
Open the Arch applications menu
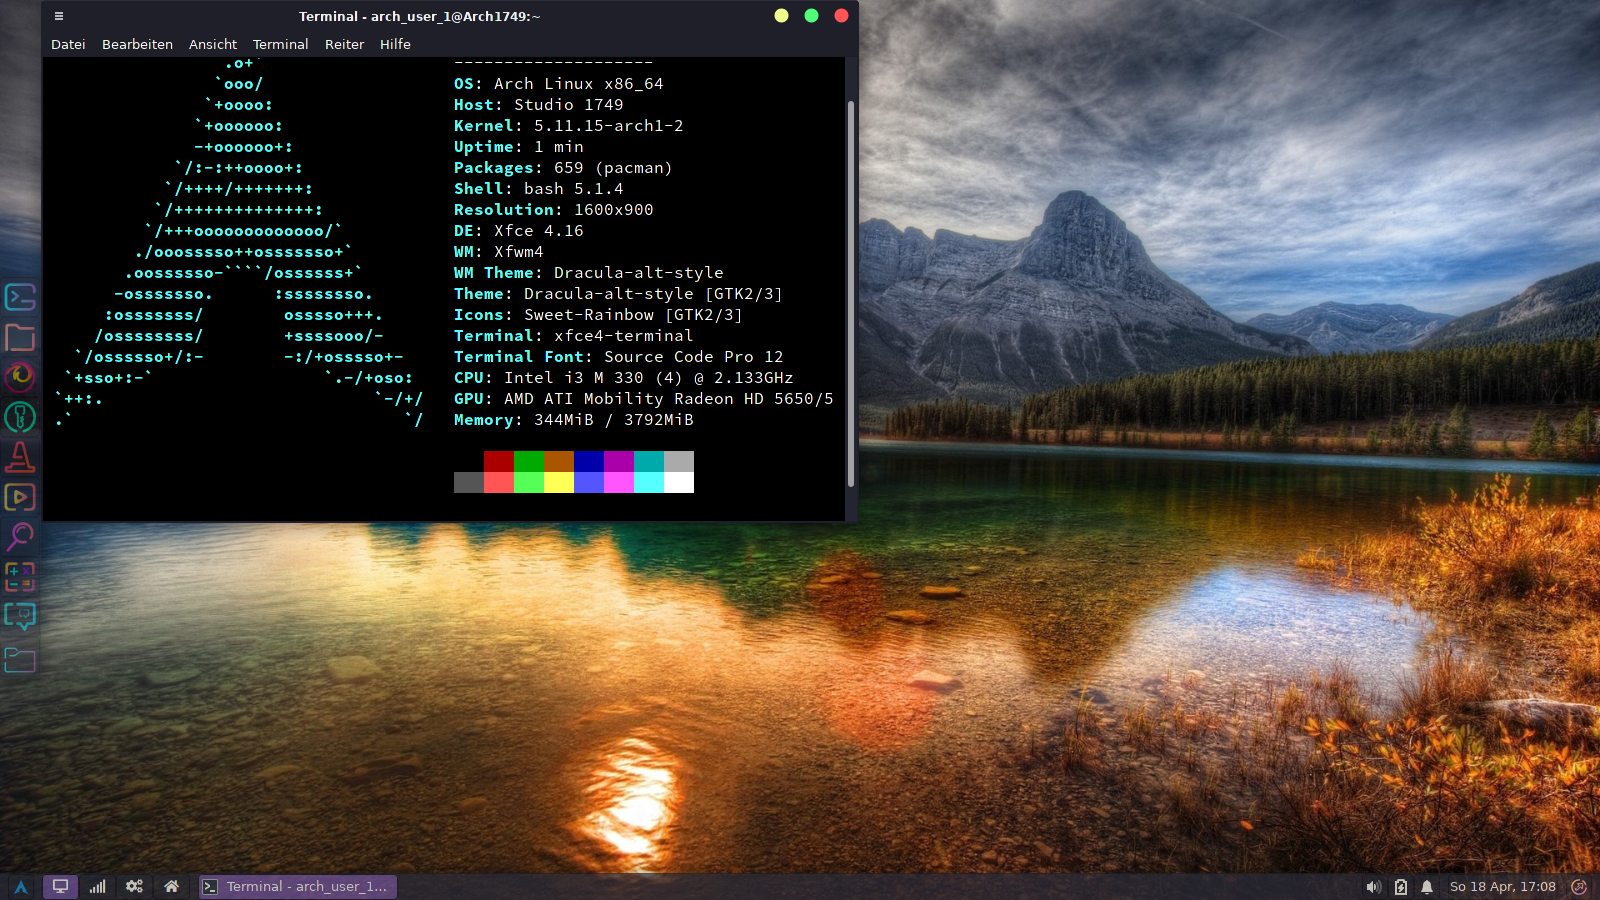(21, 887)
